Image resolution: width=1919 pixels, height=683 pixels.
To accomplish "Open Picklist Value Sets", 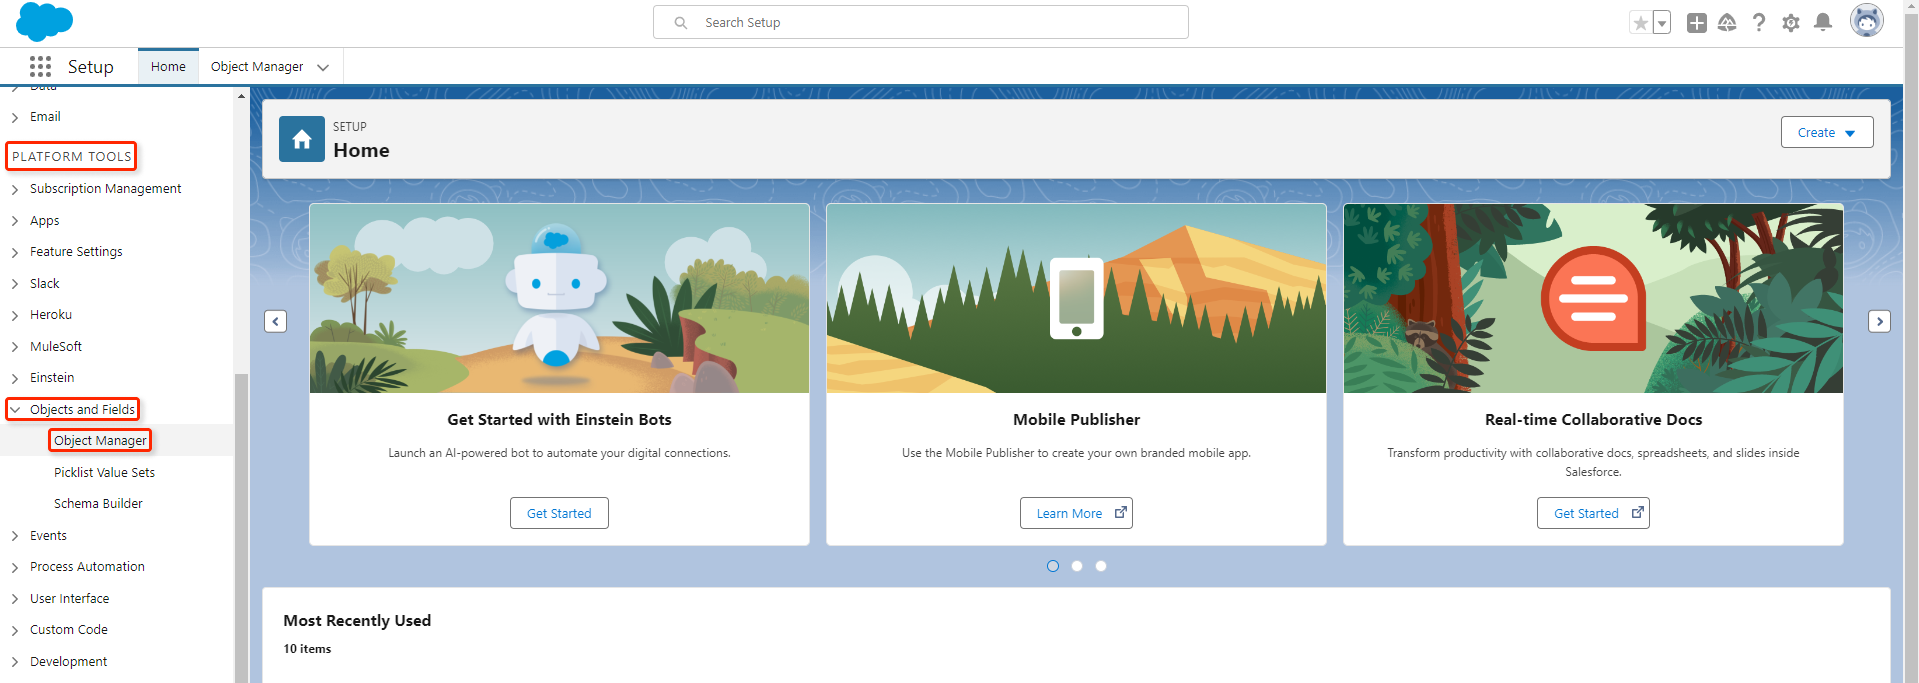I will click(x=104, y=472).
